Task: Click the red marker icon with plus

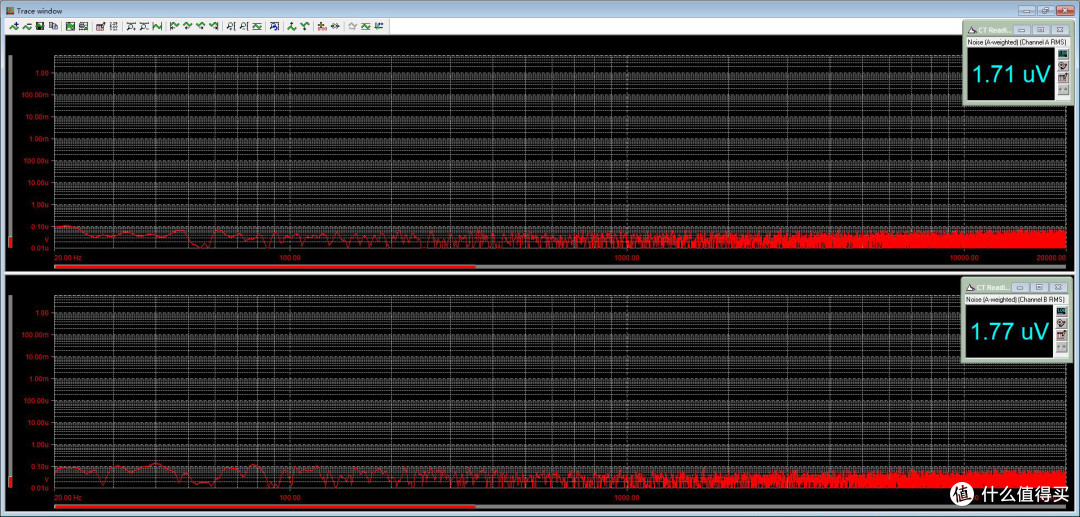Action: (322, 26)
